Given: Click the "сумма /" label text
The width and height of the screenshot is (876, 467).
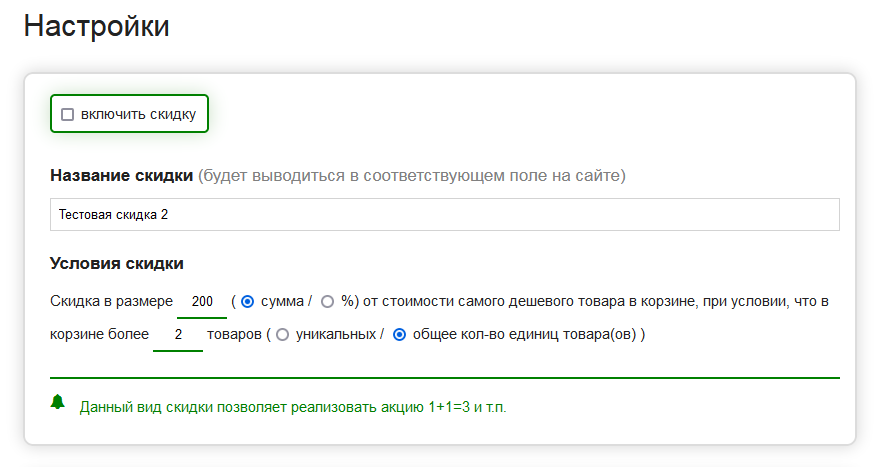Looking at the screenshot, I should (286, 301).
